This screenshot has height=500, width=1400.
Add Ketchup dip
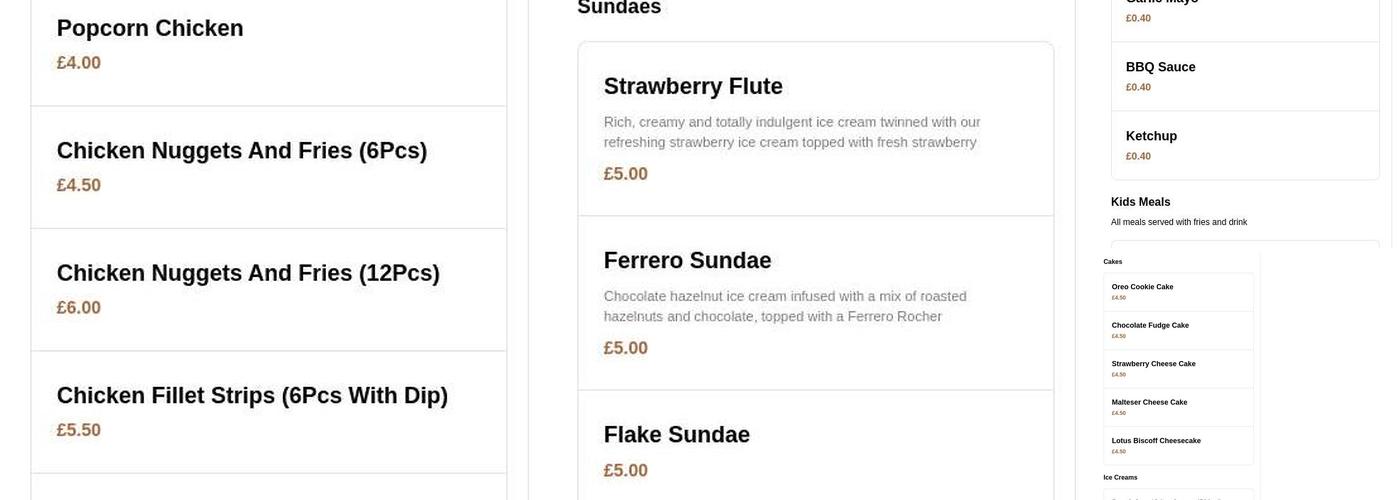1151,137
